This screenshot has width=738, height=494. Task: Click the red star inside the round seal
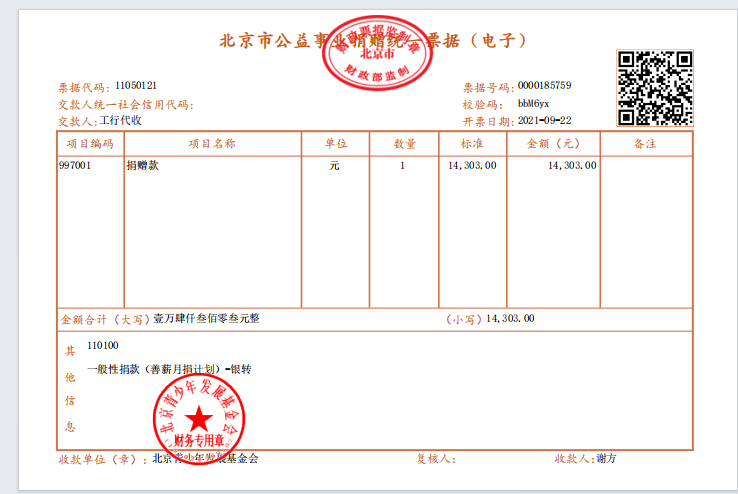[199, 421]
